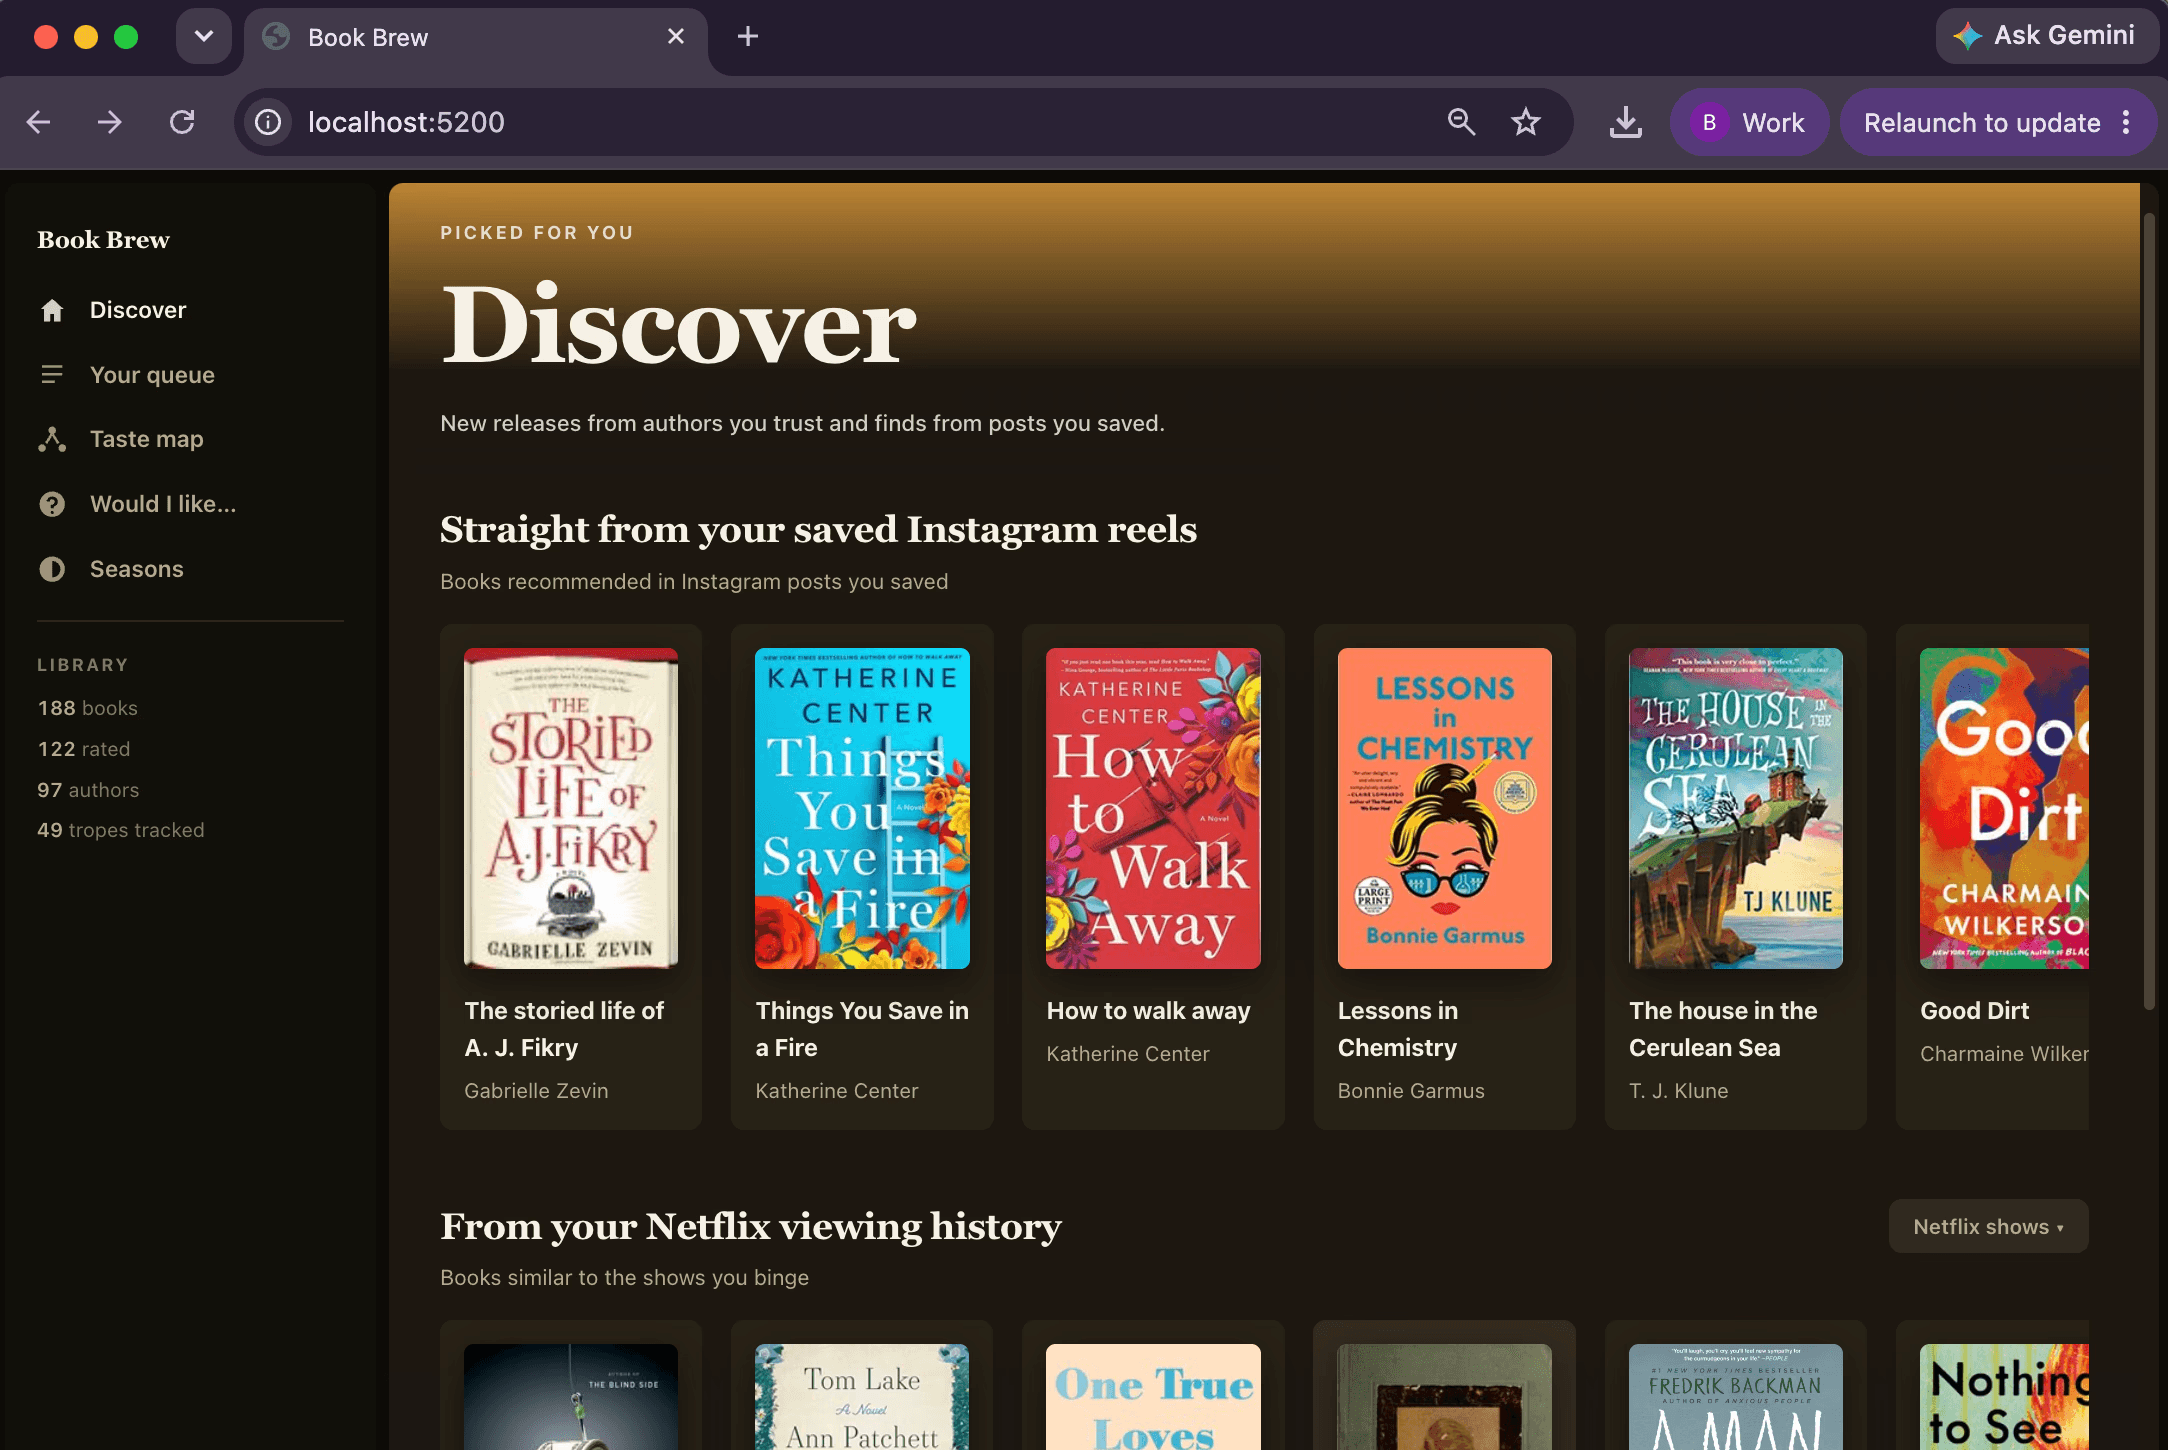Click the Would I like question mark icon
The height and width of the screenshot is (1450, 2168).
pyautogui.click(x=52, y=504)
